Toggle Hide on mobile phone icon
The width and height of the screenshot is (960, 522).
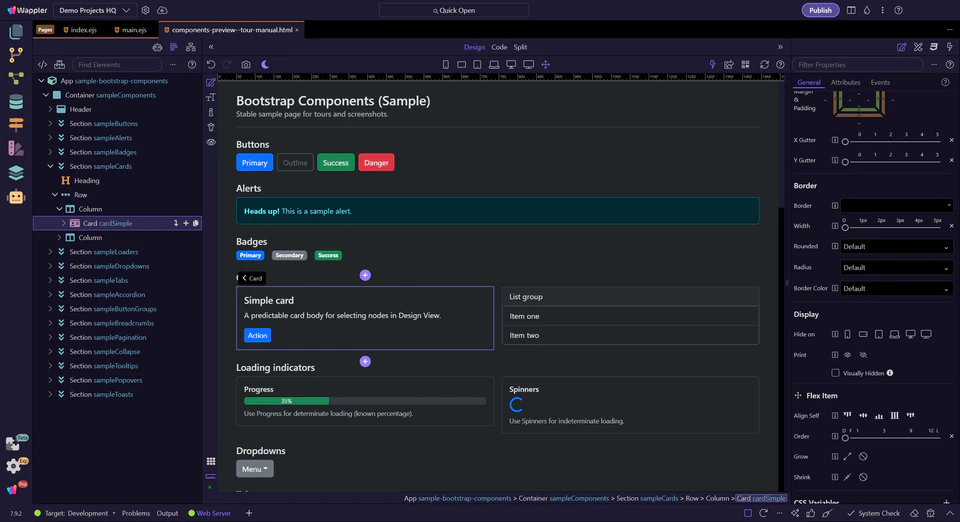(x=847, y=334)
